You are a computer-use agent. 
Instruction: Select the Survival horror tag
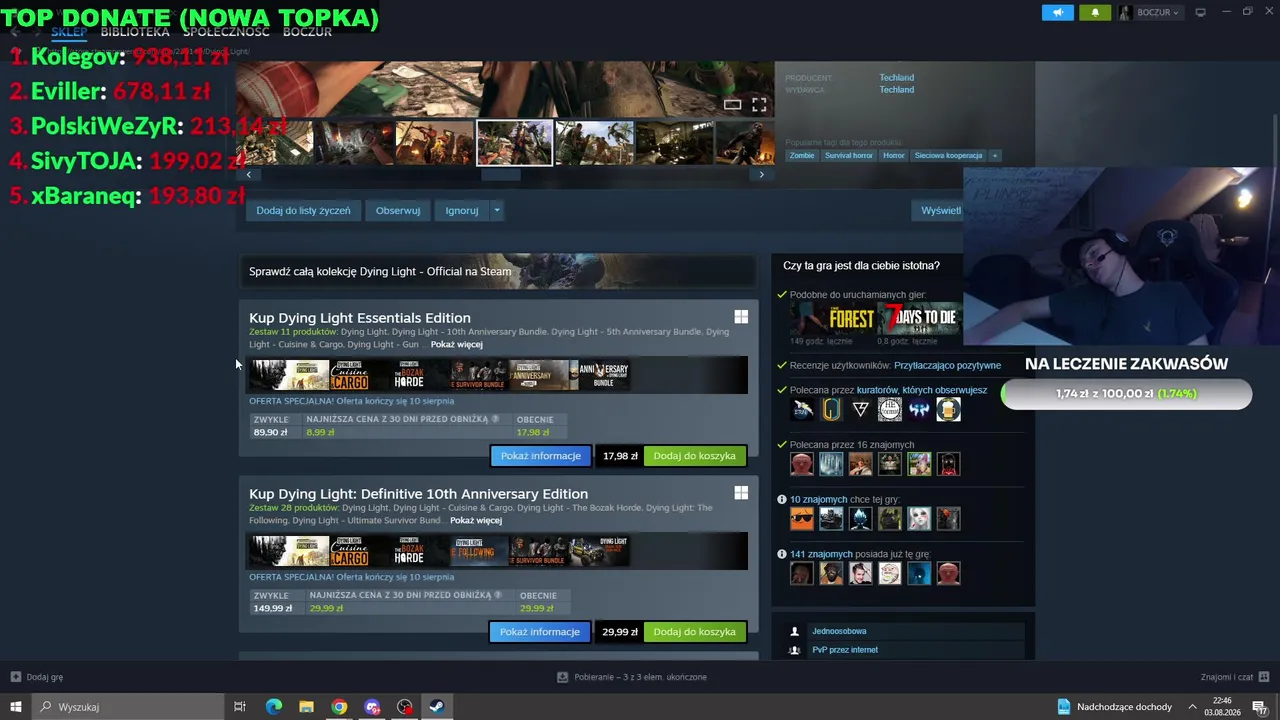point(849,155)
